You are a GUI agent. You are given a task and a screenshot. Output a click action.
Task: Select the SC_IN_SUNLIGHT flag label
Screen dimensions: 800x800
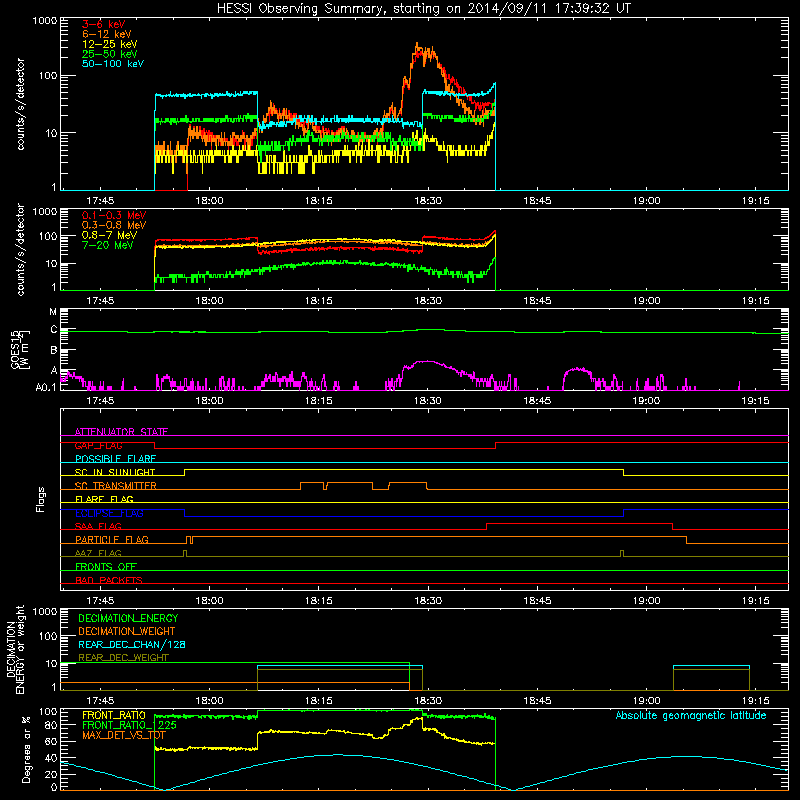115,472
